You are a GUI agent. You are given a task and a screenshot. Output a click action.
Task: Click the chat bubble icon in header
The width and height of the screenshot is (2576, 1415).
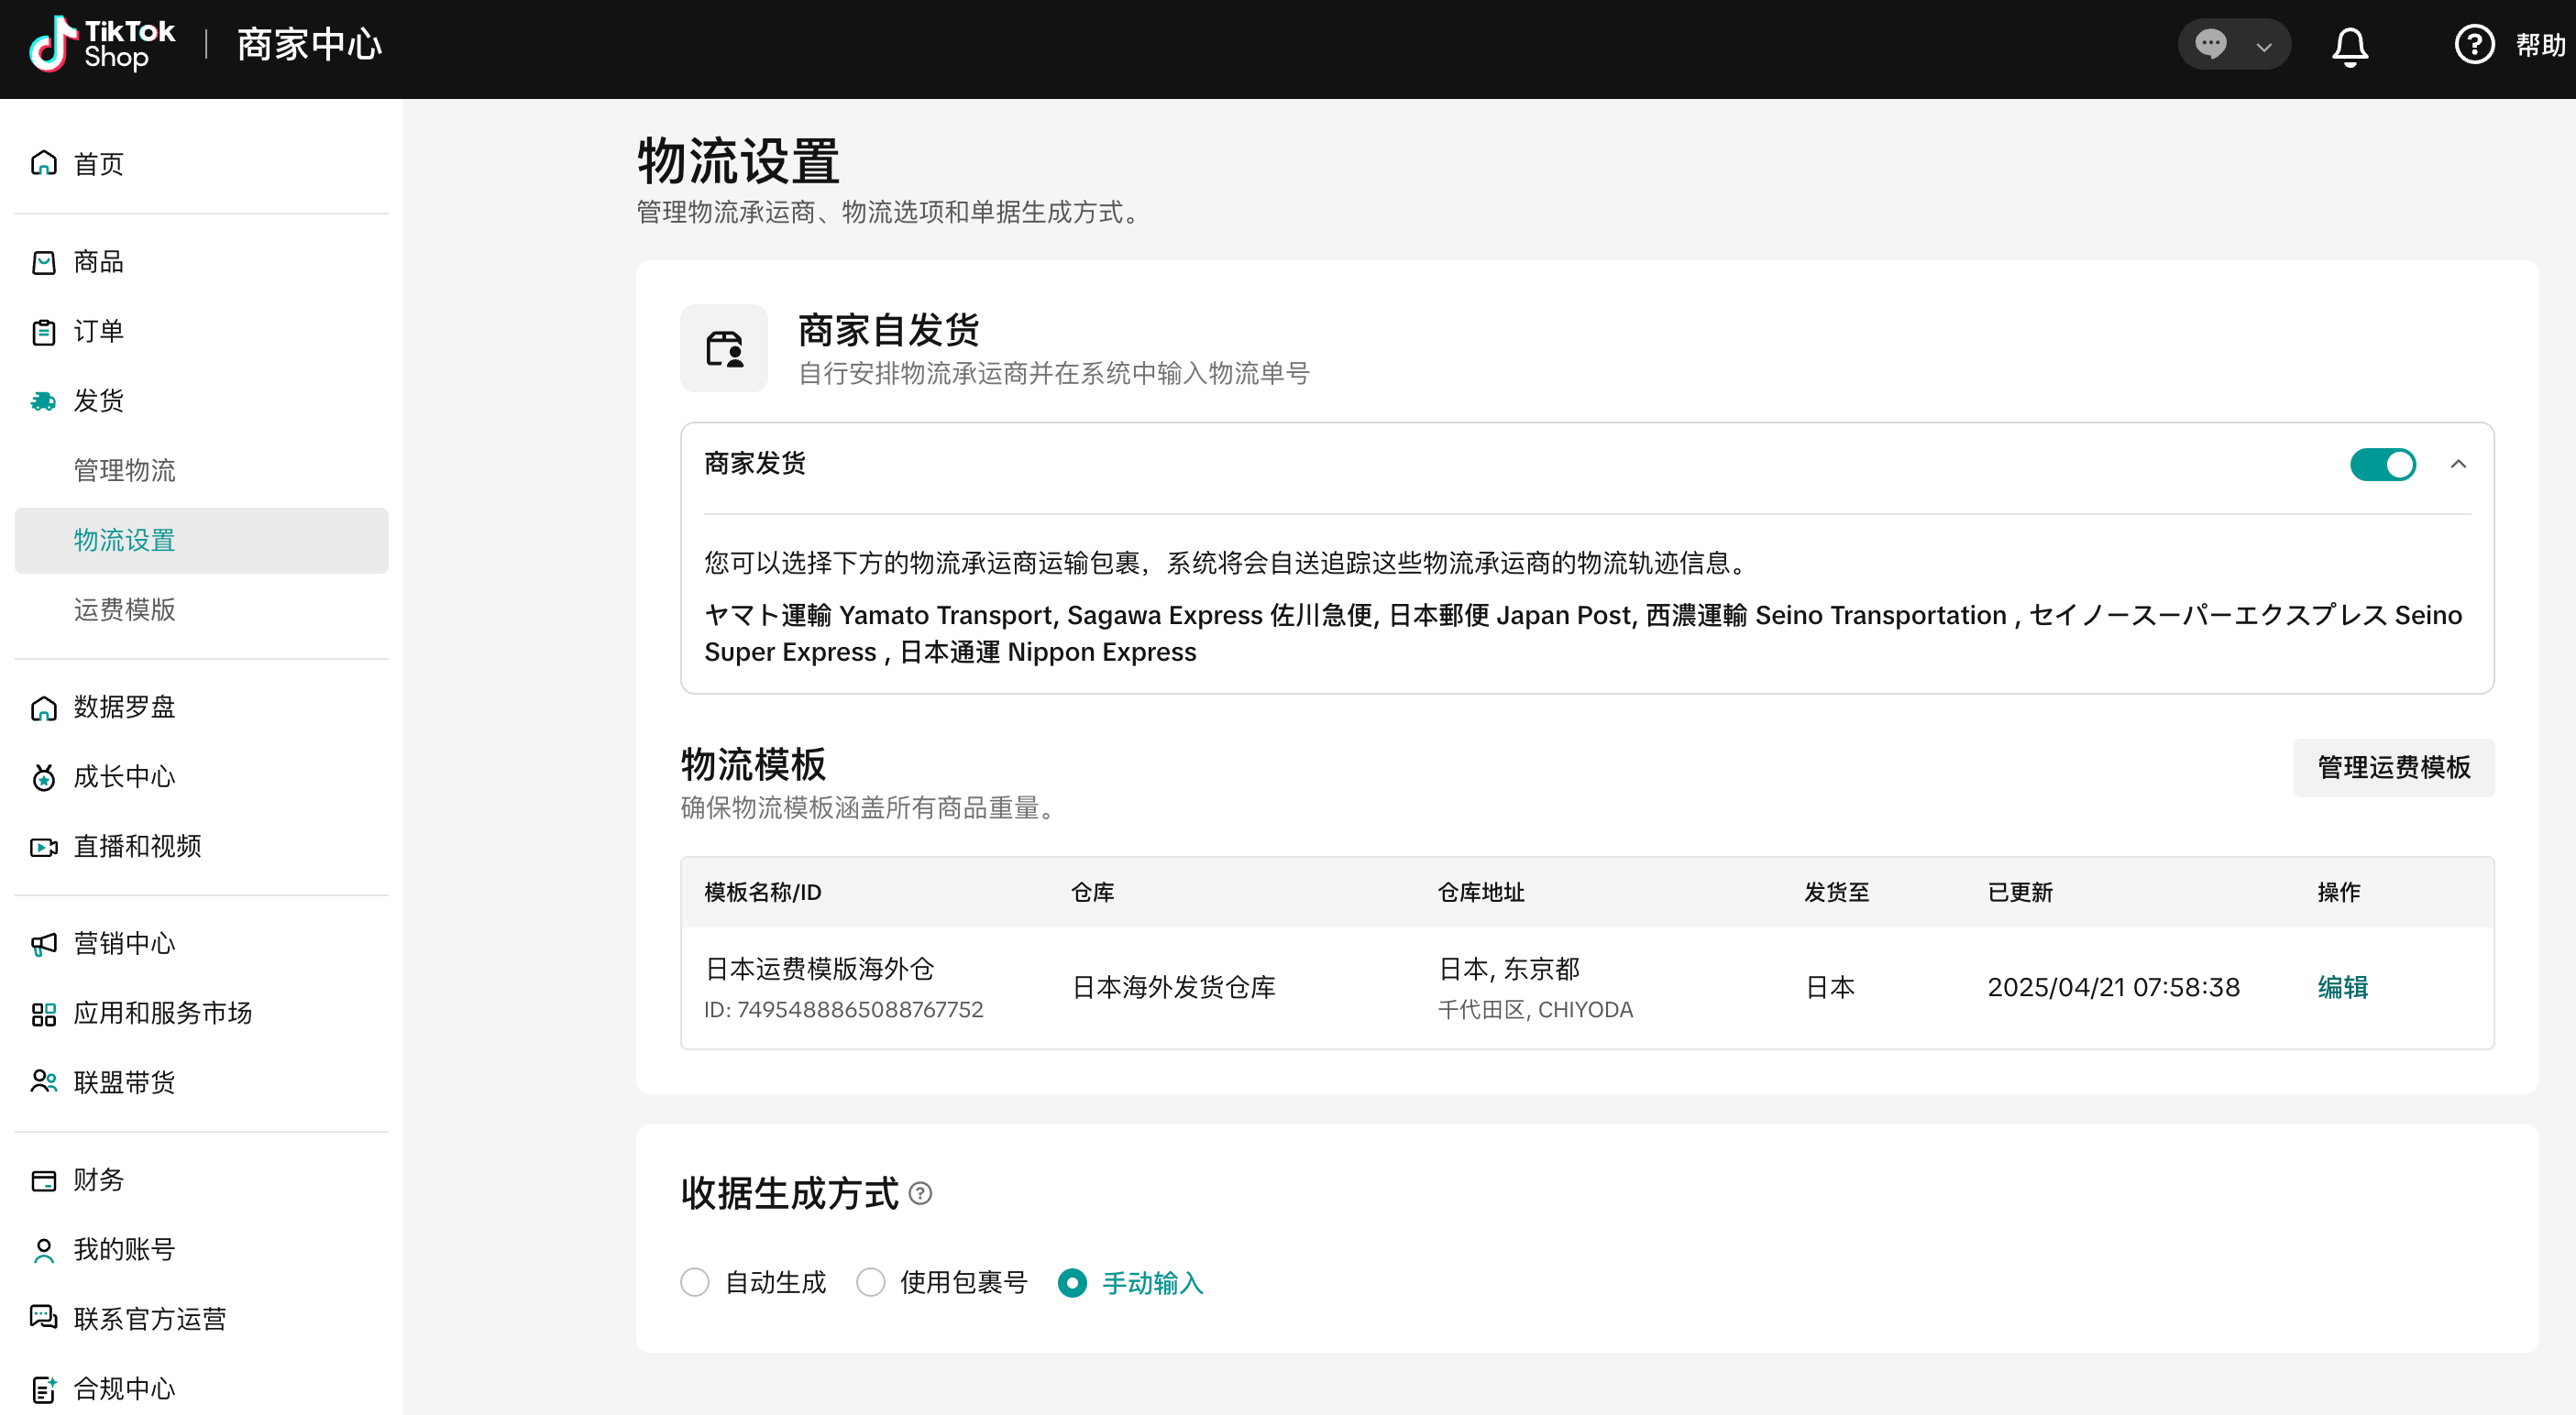tap(2210, 45)
